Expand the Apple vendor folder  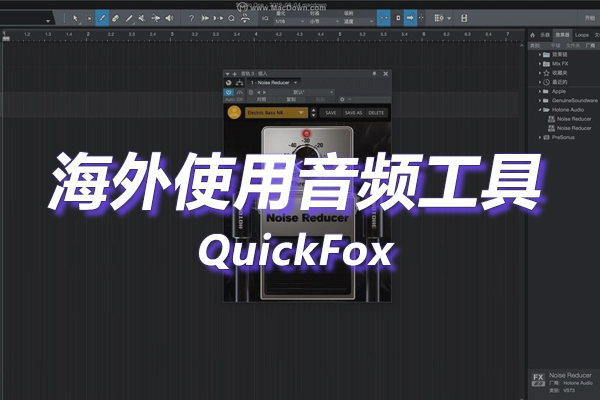pos(540,91)
